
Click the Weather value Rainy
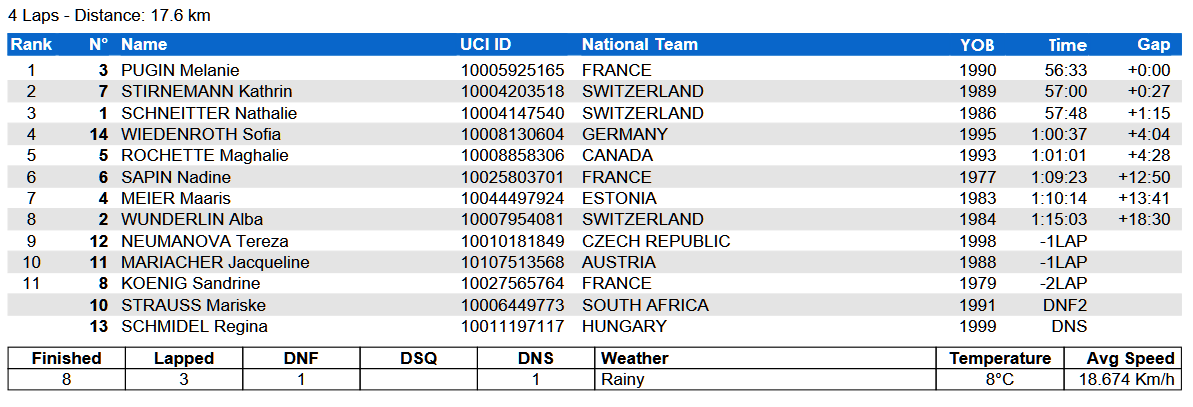click(623, 379)
